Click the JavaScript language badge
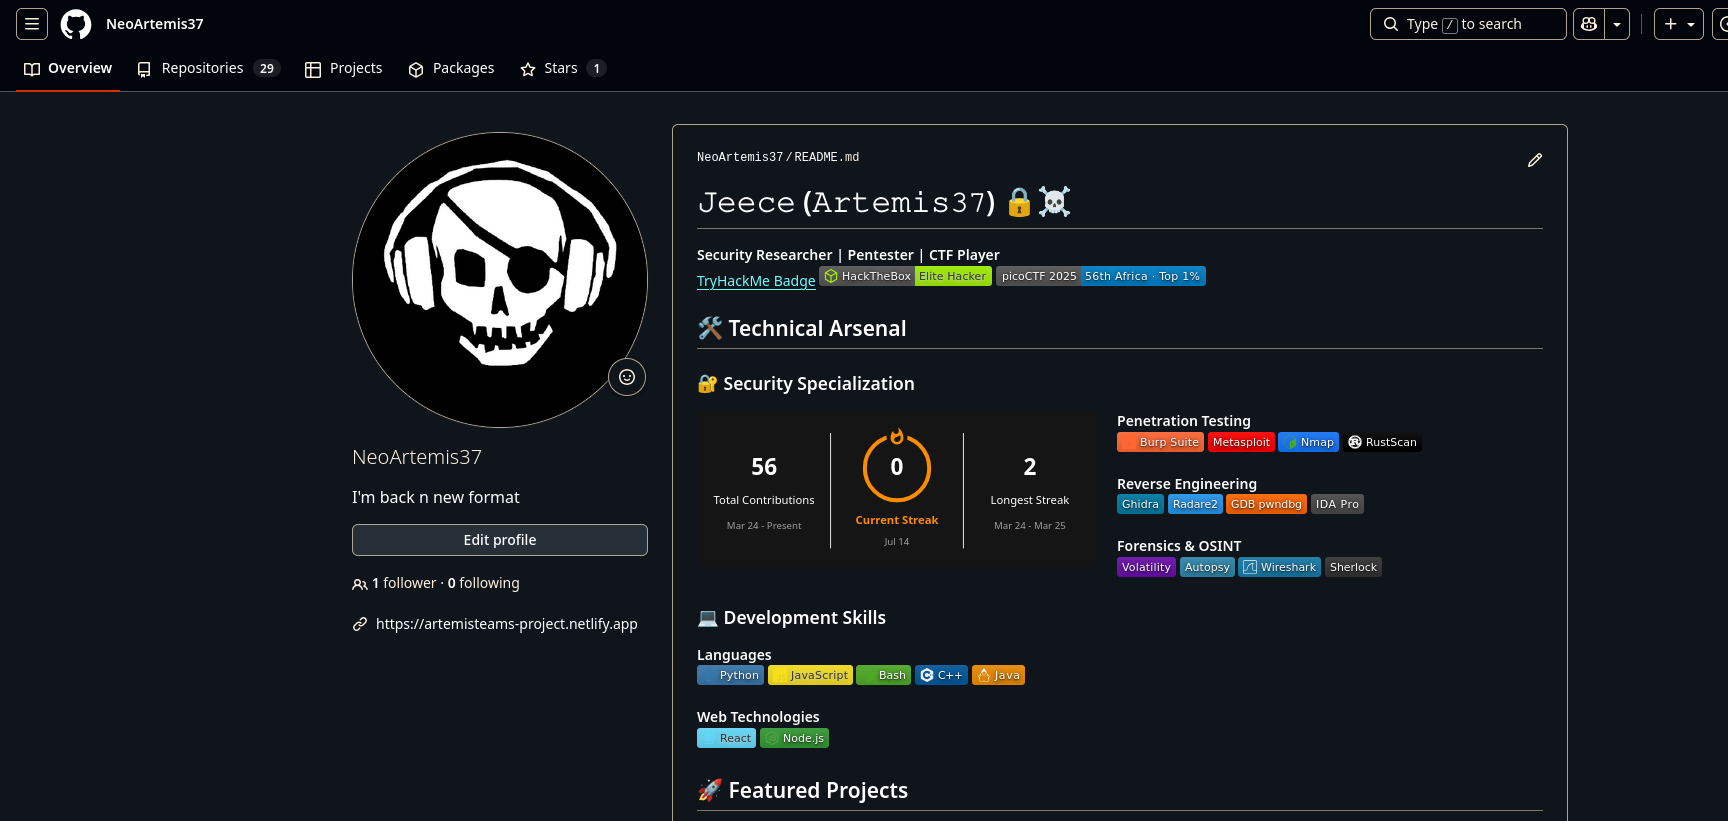This screenshot has height=821, width=1728. pyautogui.click(x=810, y=675)
